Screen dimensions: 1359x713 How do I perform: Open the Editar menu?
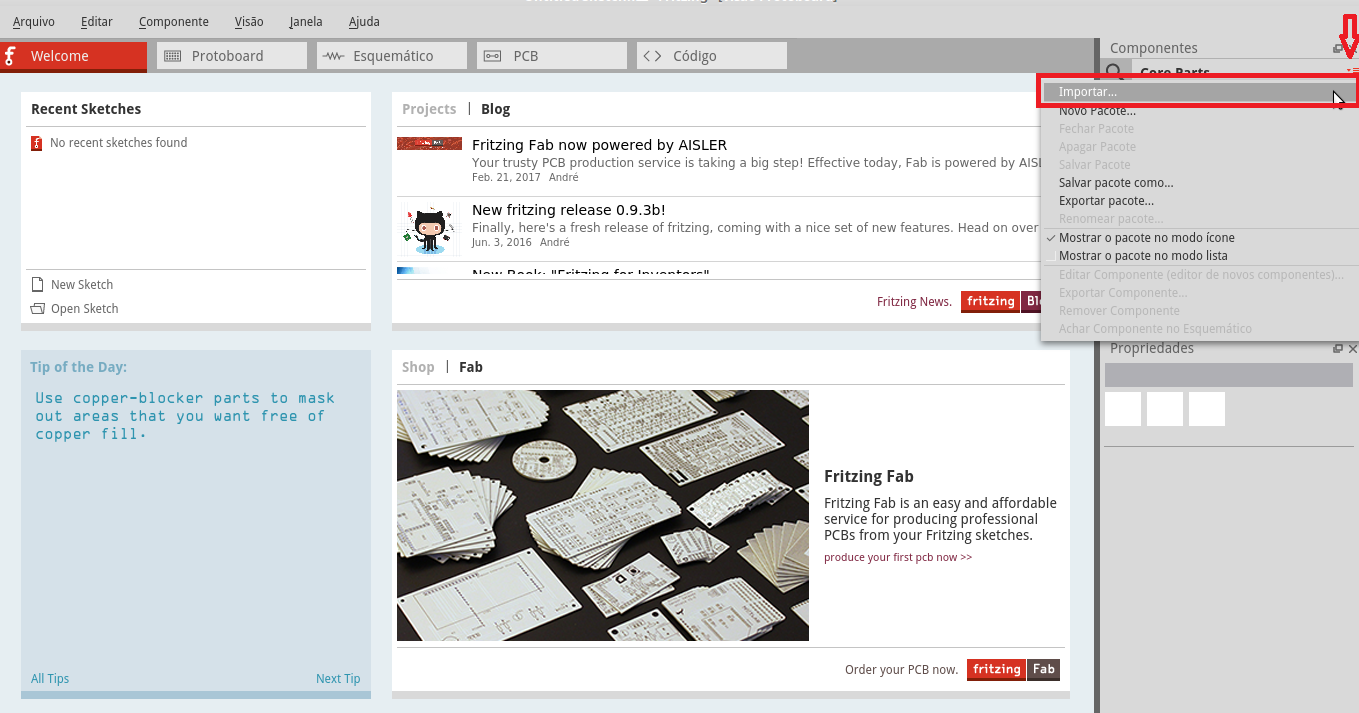point(97,21)
